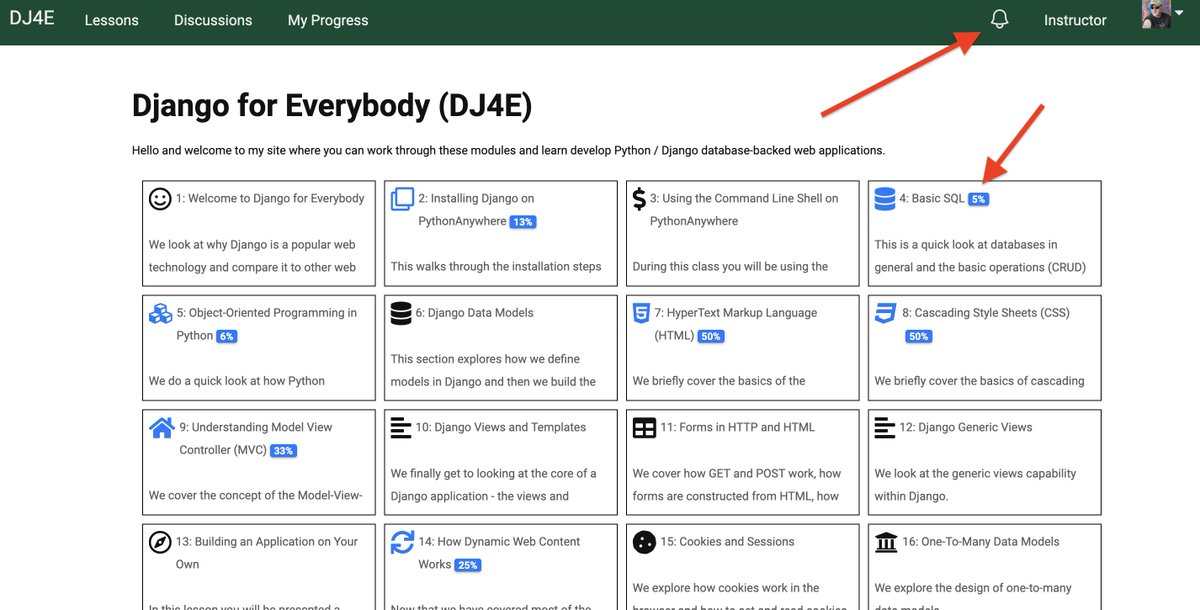Open lesson 14: How Dynamic Web Content Works
This screenshot has height=610, width=1200.
point(499,553)
